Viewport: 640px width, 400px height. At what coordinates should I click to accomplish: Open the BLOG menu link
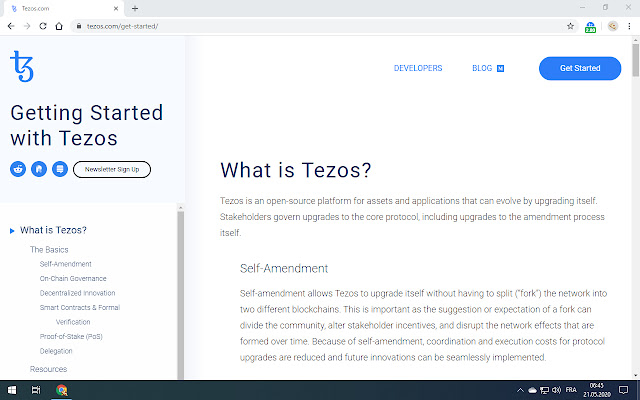tap(482, 68)
